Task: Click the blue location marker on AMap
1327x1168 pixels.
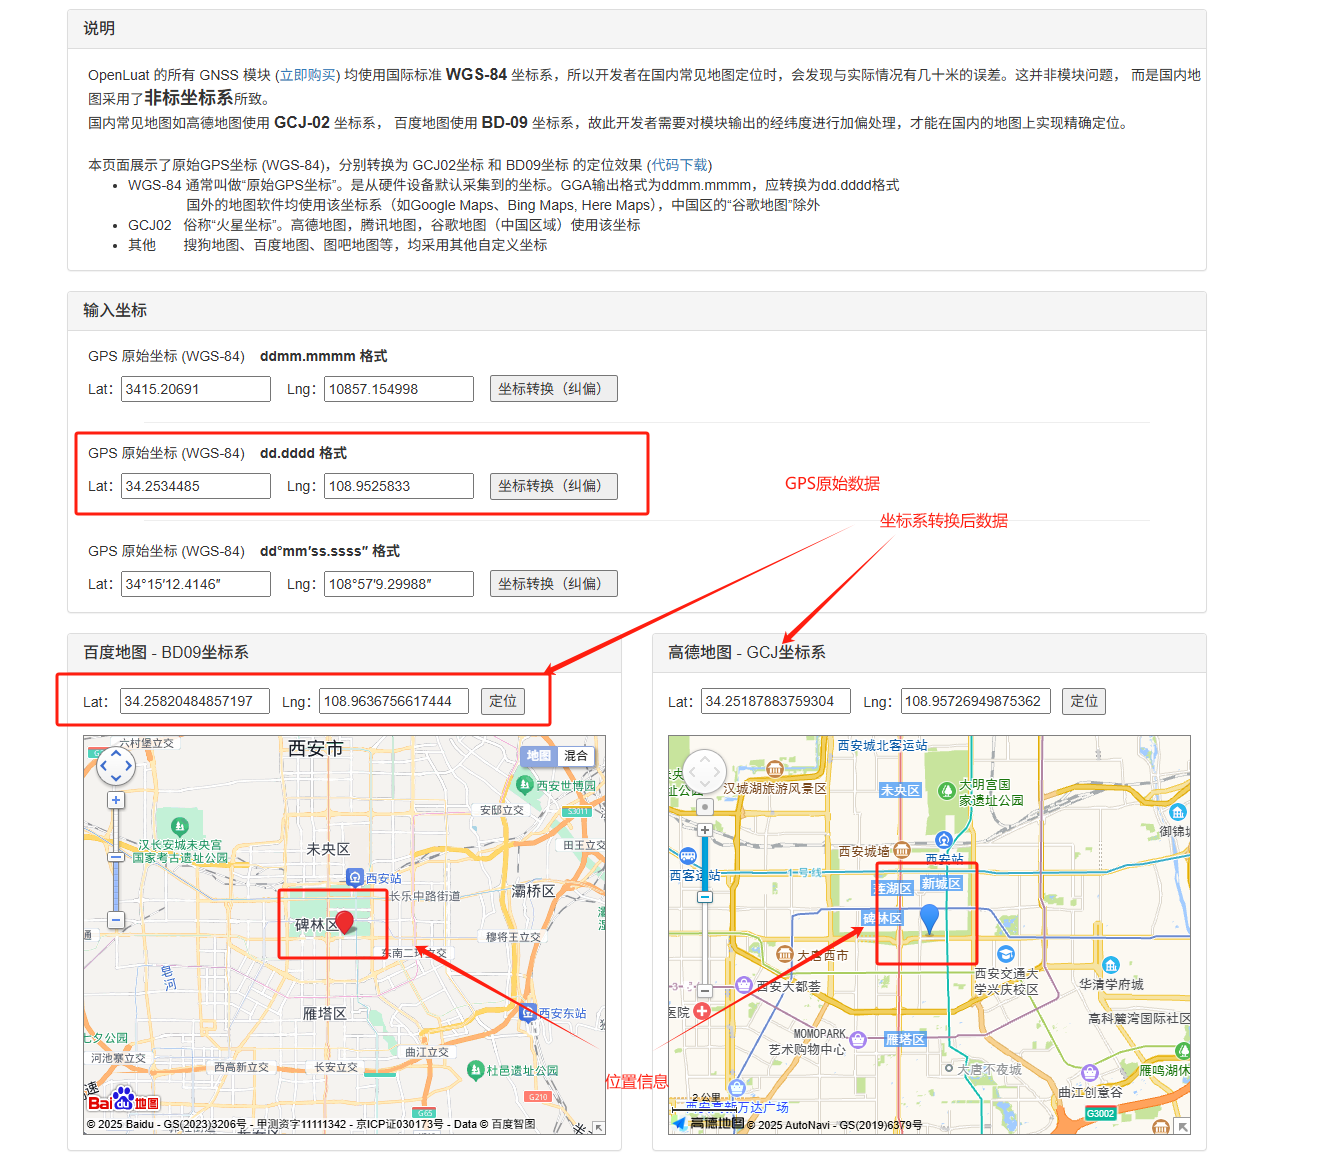Action: pyautogui.click(x=929, y=918)
